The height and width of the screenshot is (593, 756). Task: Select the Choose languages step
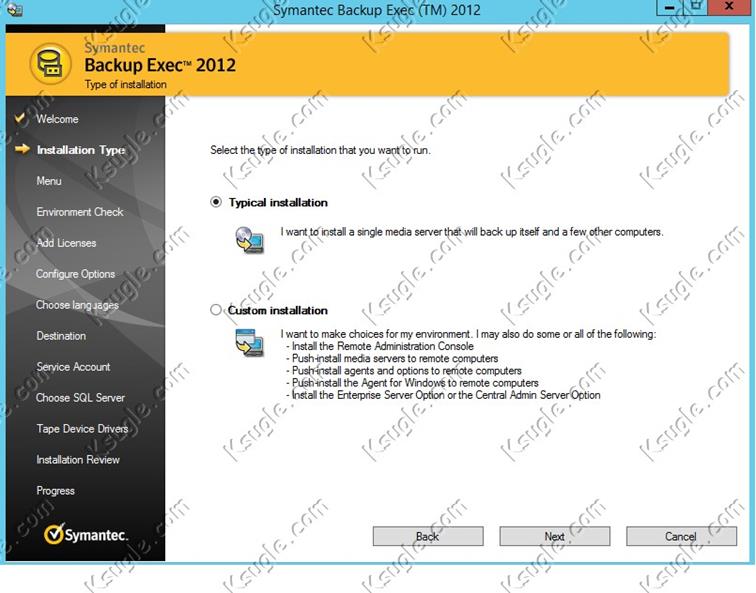pos(77,305)
